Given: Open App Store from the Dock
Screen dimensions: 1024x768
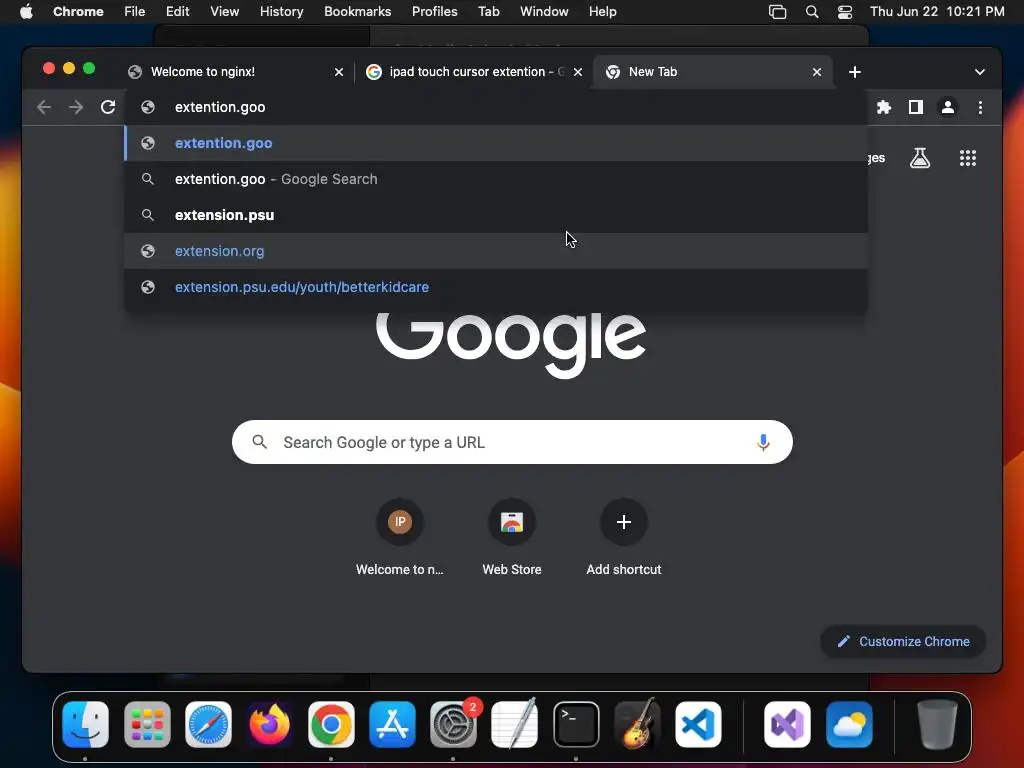Looking at the screenshot, I should tap(392, 724).
